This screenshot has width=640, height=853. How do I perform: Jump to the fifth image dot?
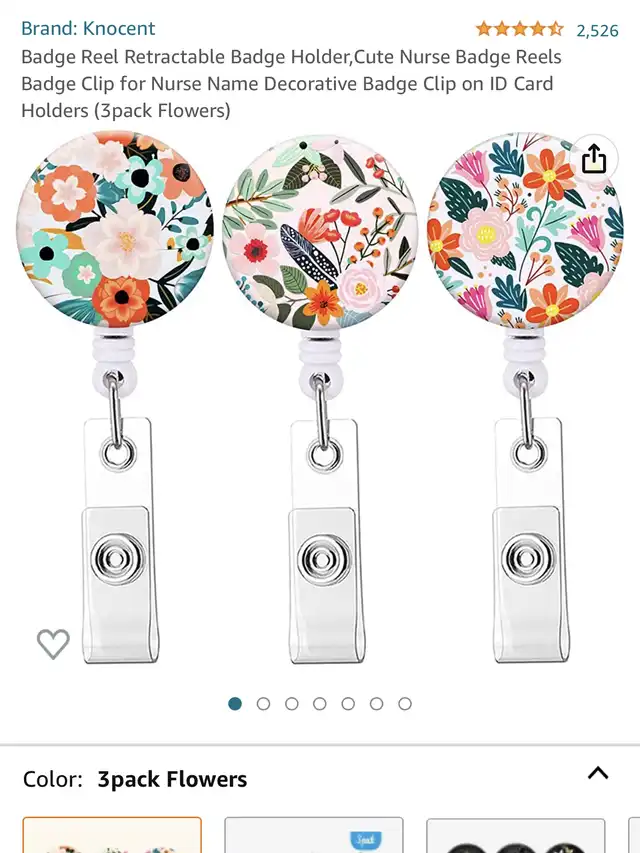[348, 704]
